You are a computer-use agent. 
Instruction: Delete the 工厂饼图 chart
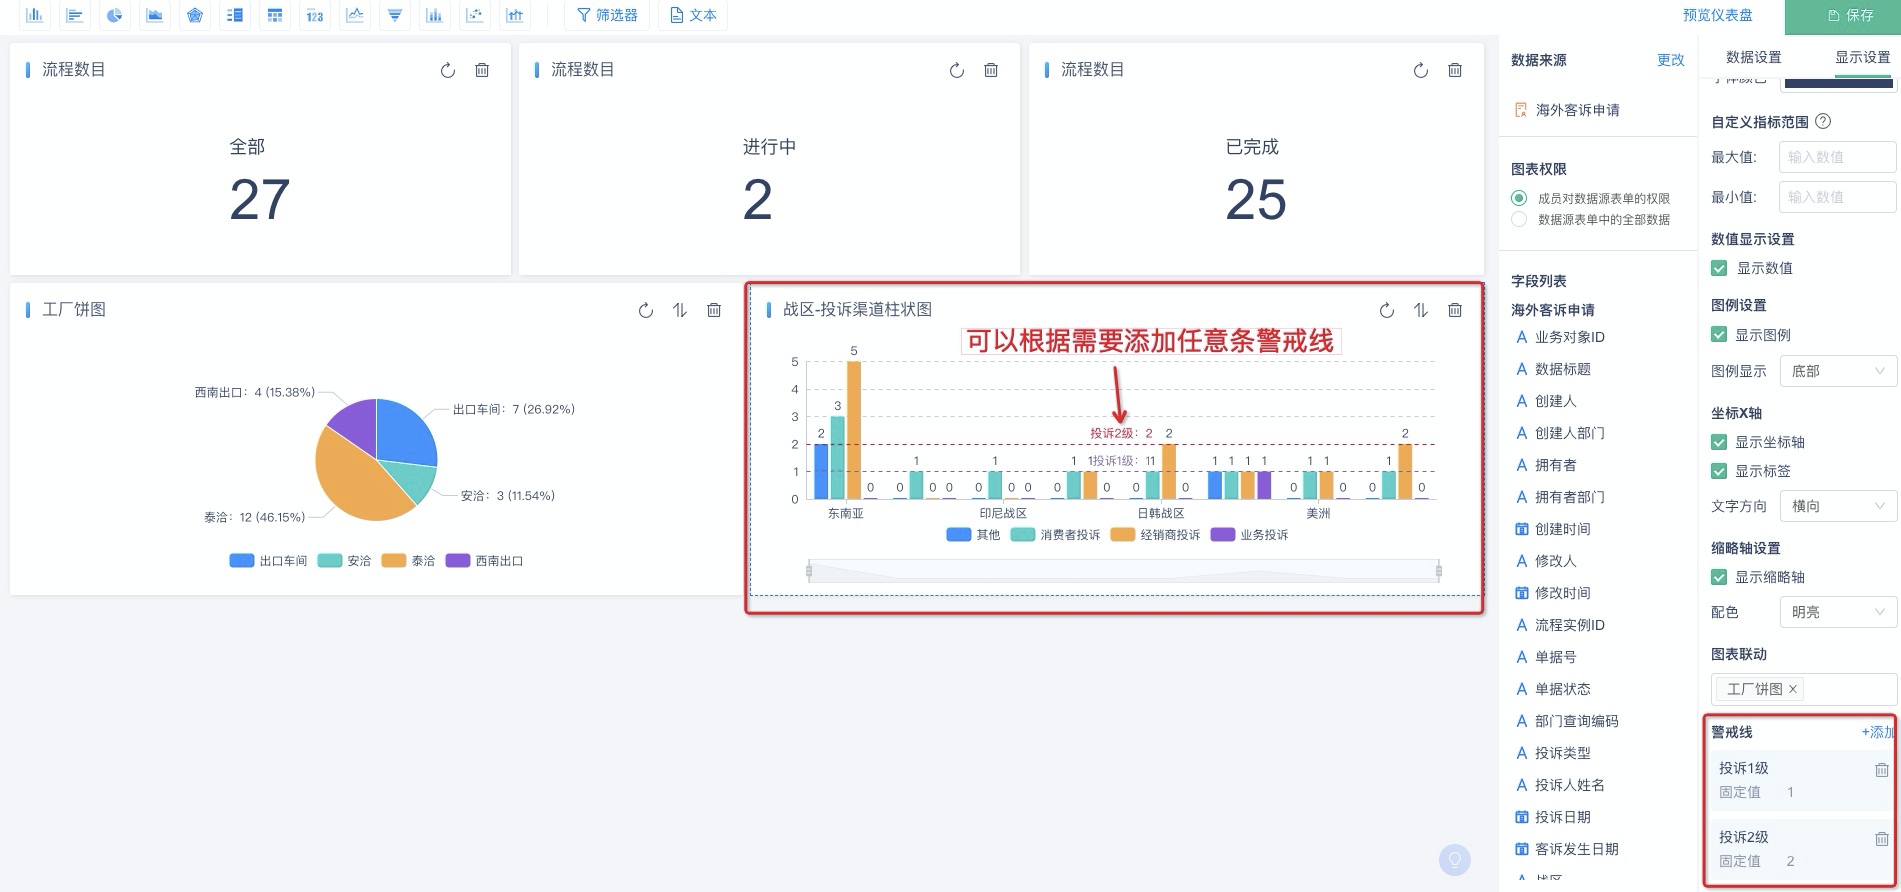[714, 310]
